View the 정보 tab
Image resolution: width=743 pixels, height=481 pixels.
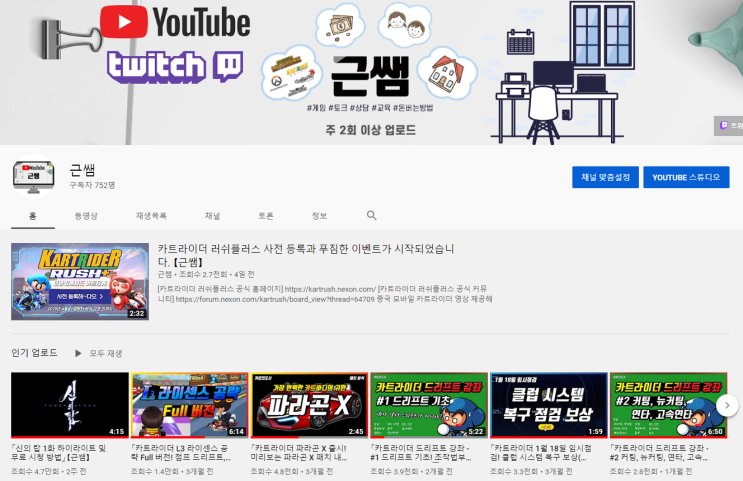[319, 216]
